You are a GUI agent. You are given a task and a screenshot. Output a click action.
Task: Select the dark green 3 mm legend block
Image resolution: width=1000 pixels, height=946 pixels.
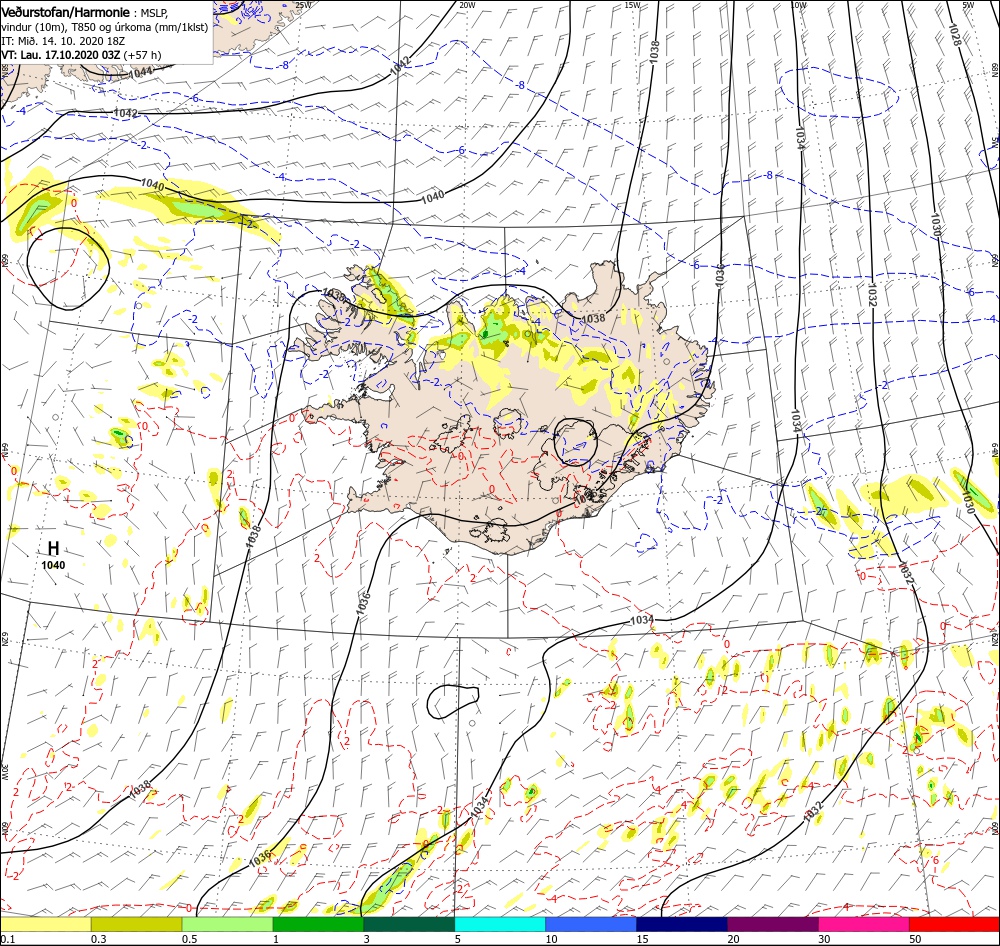[409, 924]
